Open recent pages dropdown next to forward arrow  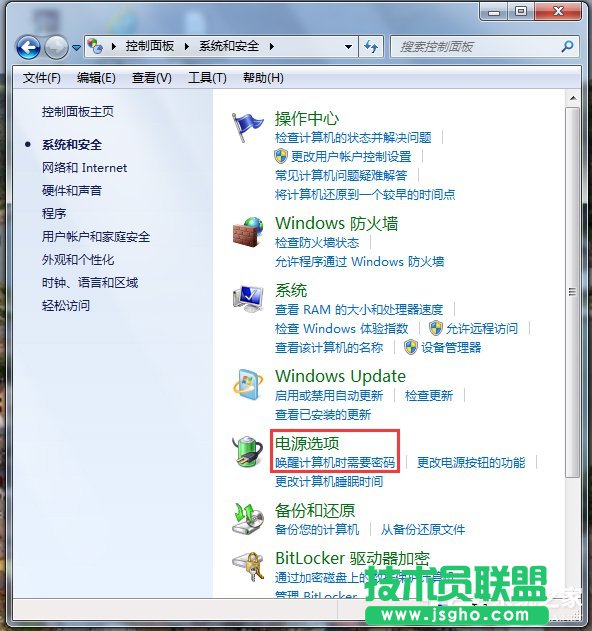(76, 48)
